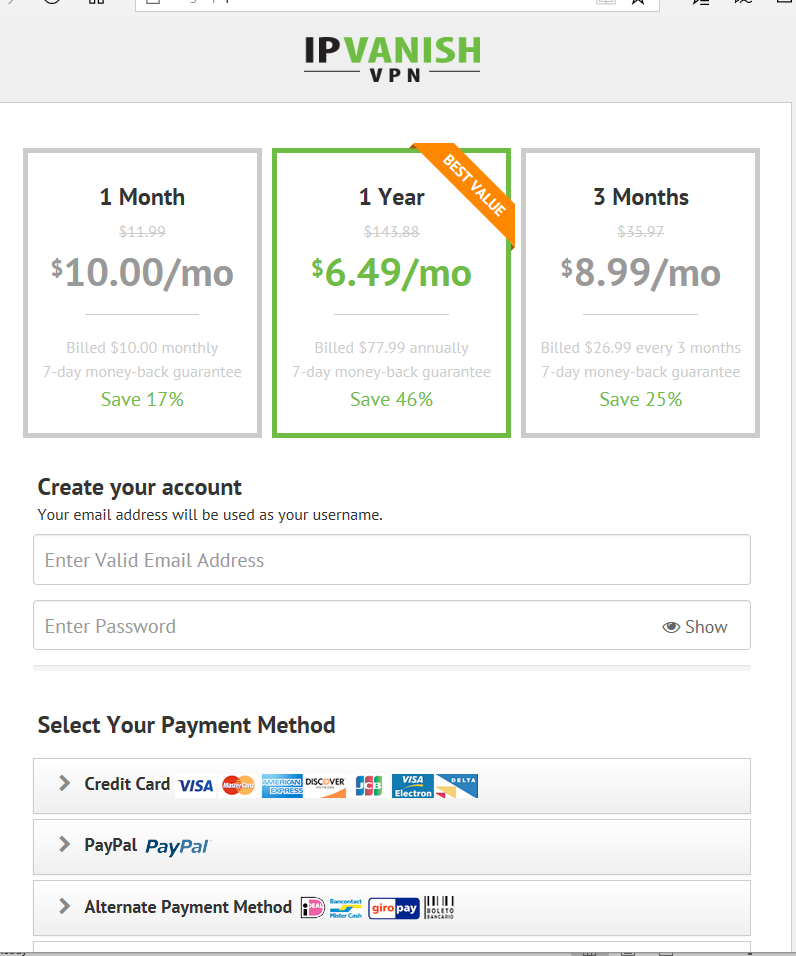This screenshot has width=796, height=956.
Task: Toggle Show password visibility
Action: (695, 627)
